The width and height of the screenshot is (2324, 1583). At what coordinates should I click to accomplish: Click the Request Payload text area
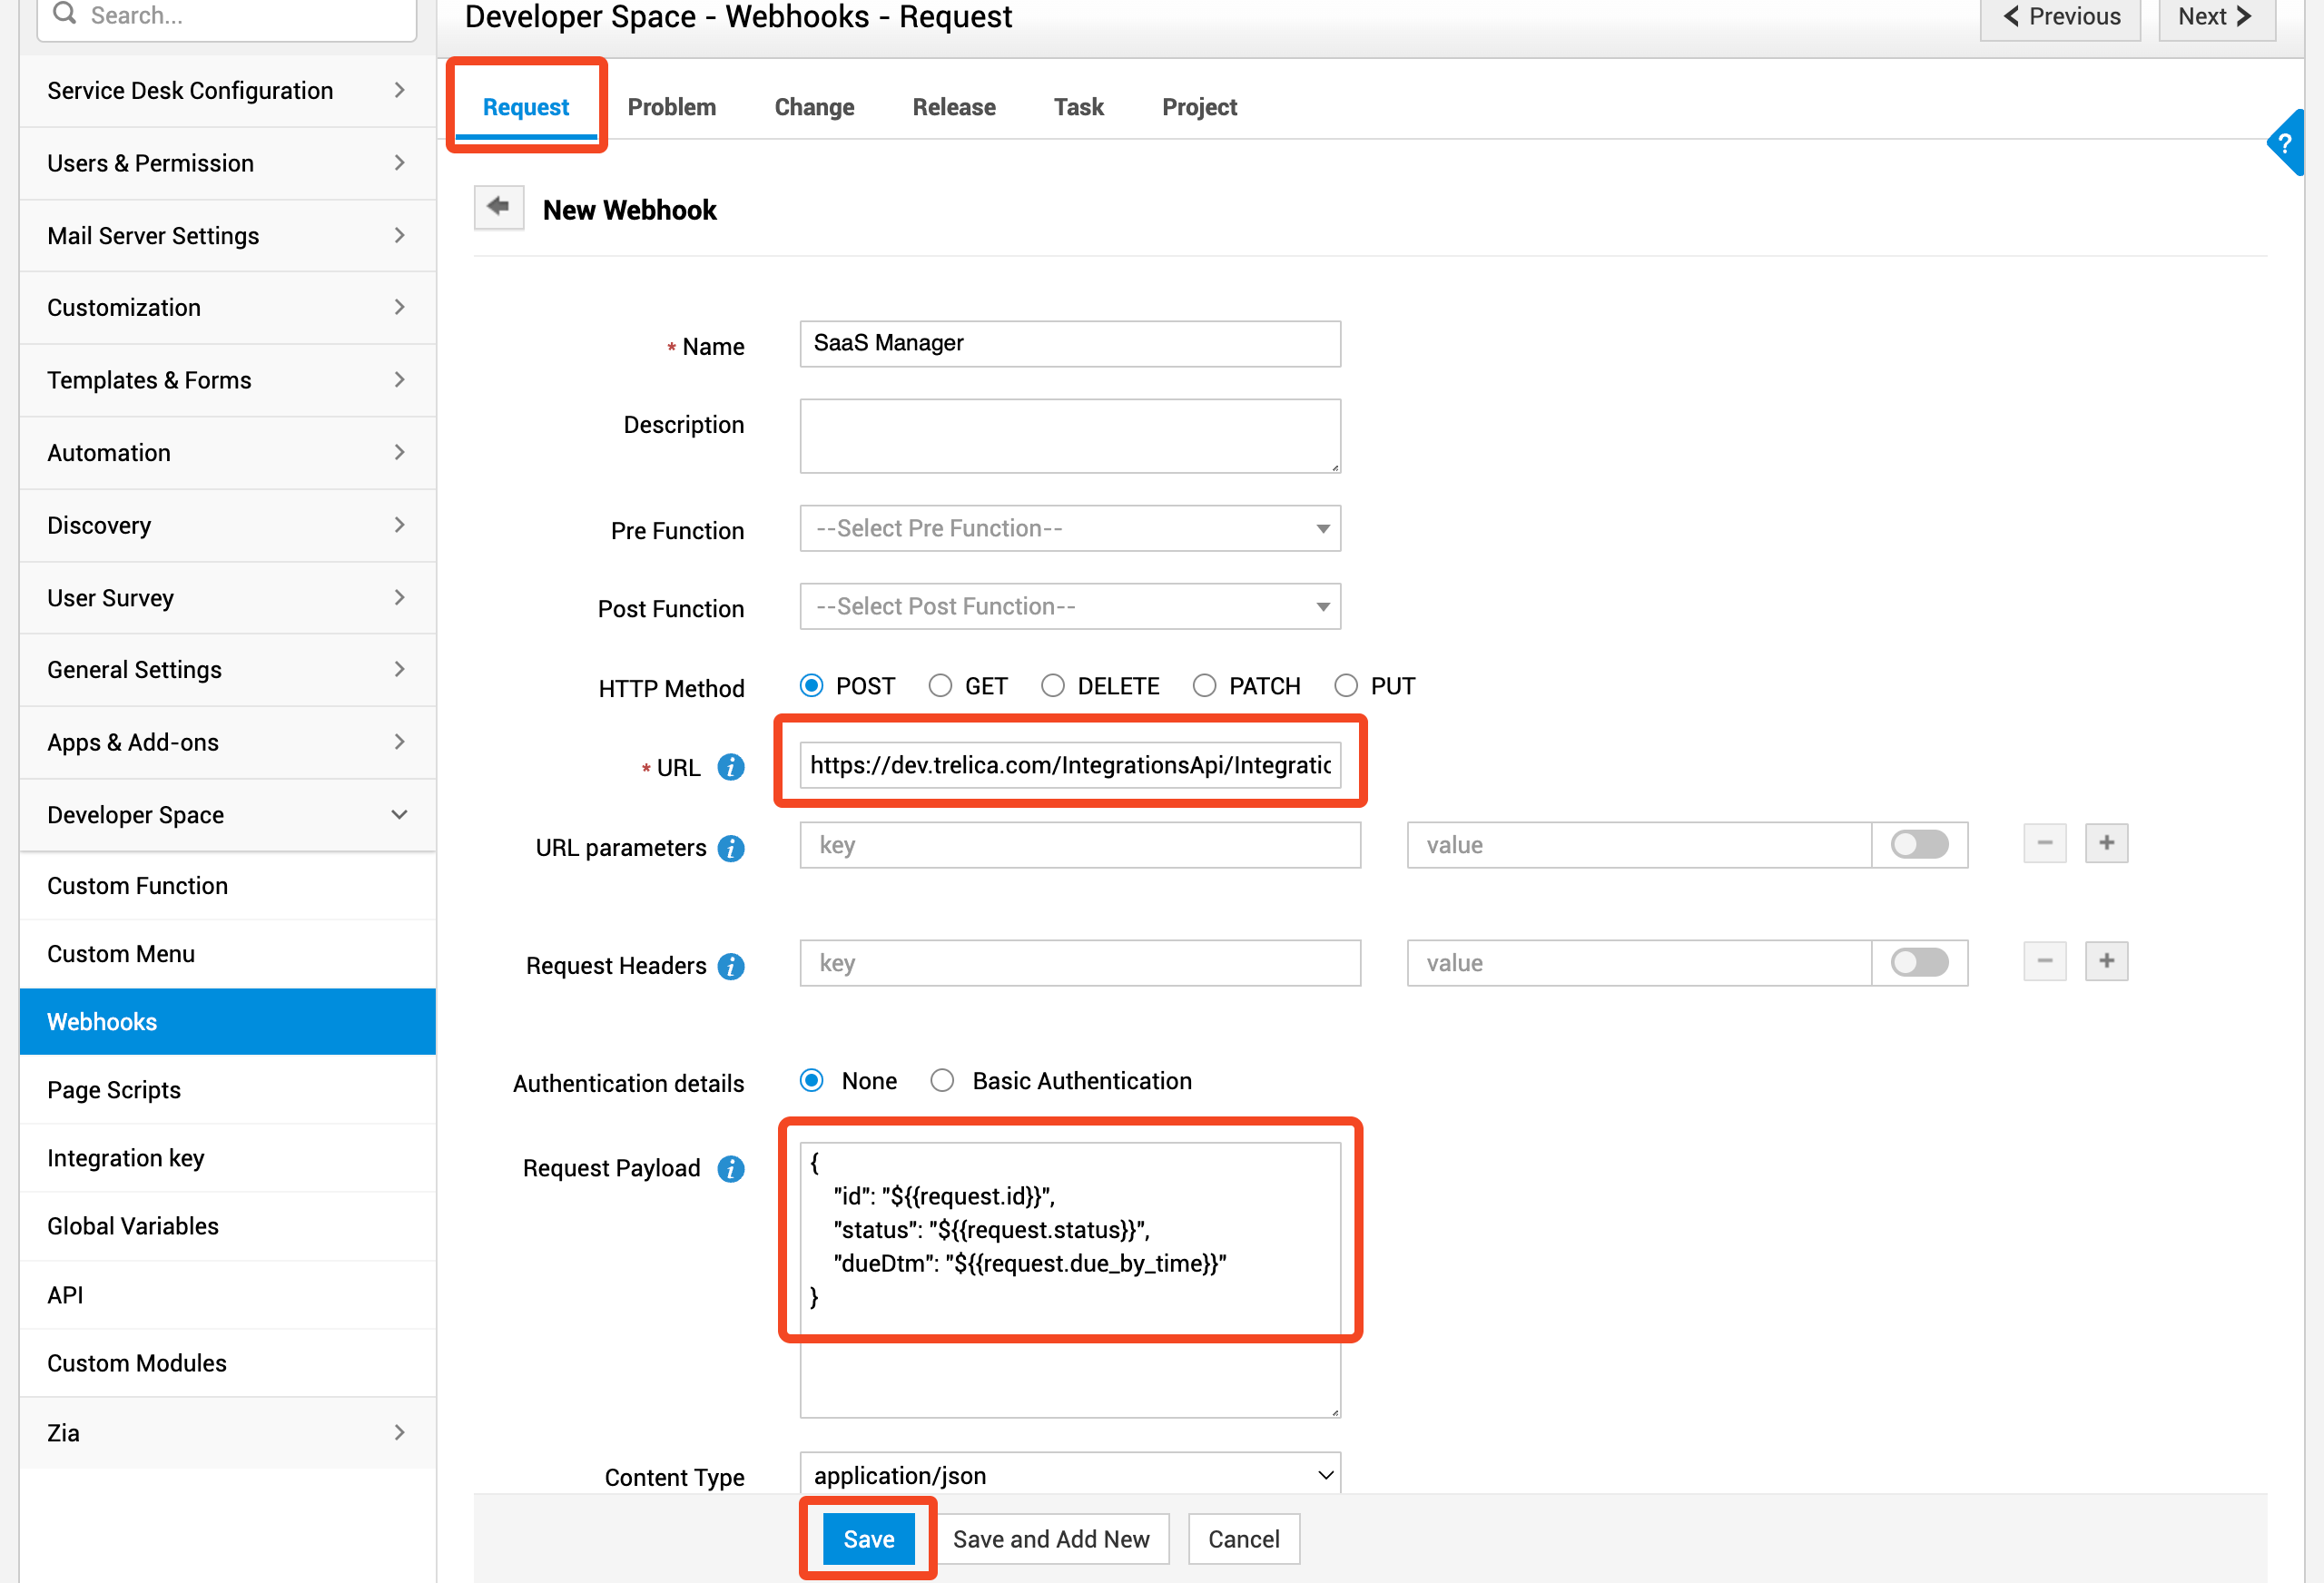pyautogui.click(x=1070, y=1280)
